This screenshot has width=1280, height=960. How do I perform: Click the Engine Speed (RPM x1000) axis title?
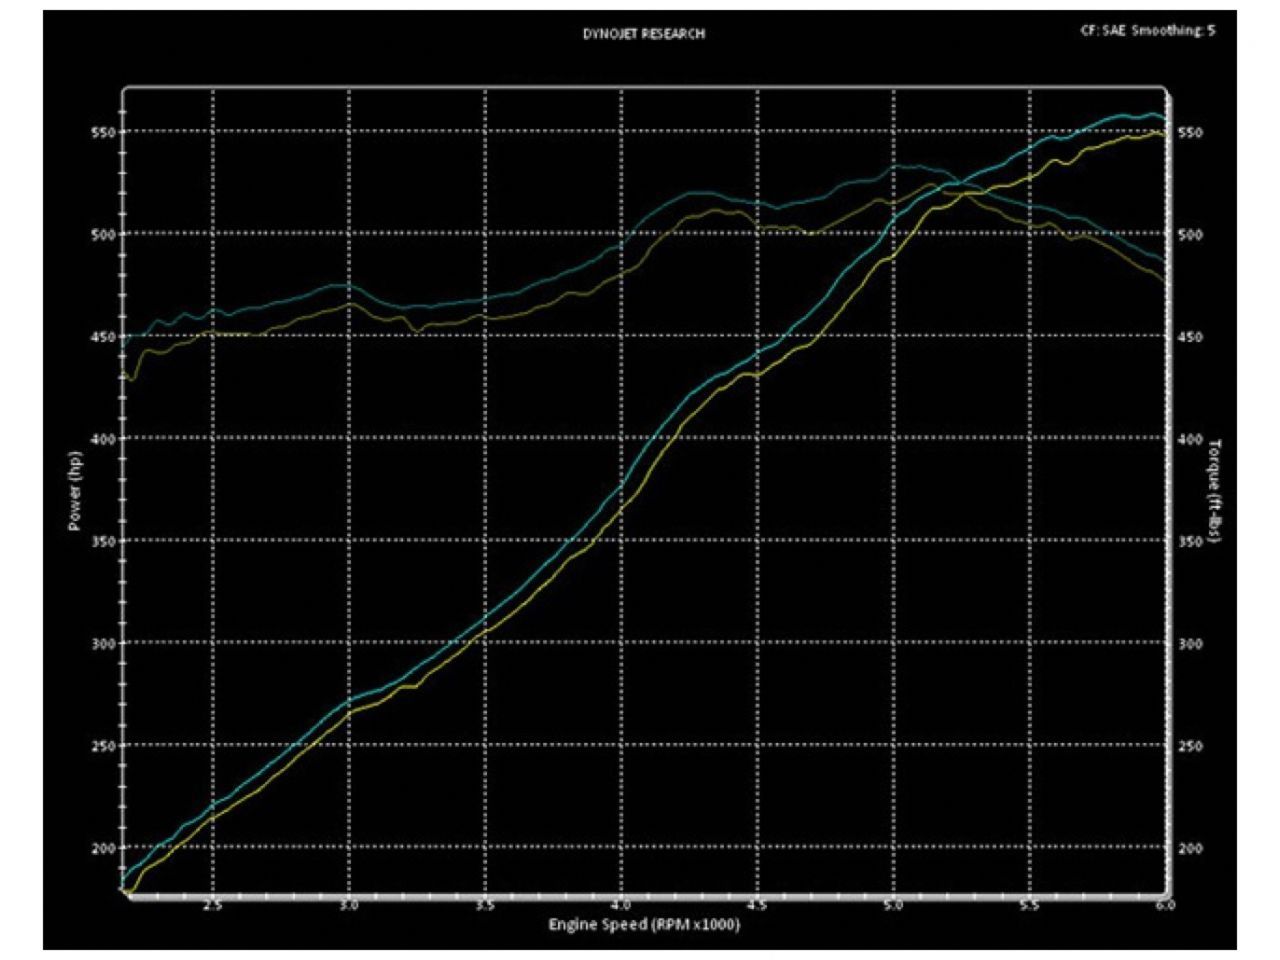[x=644, y=924]
